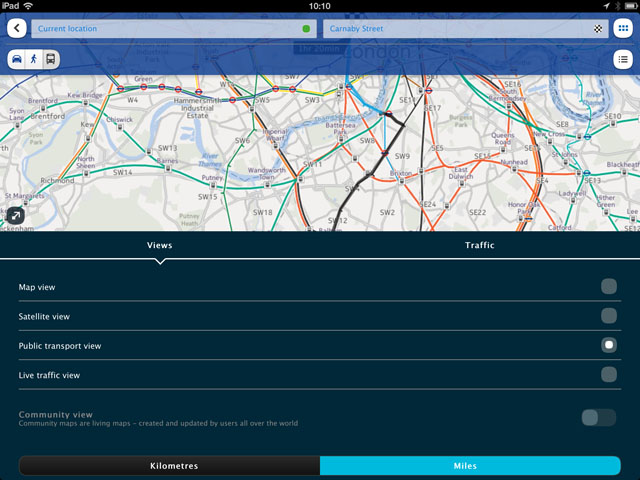Open the route list icon
The height and width of the screenshot is (480, 640).
(623, 60)
